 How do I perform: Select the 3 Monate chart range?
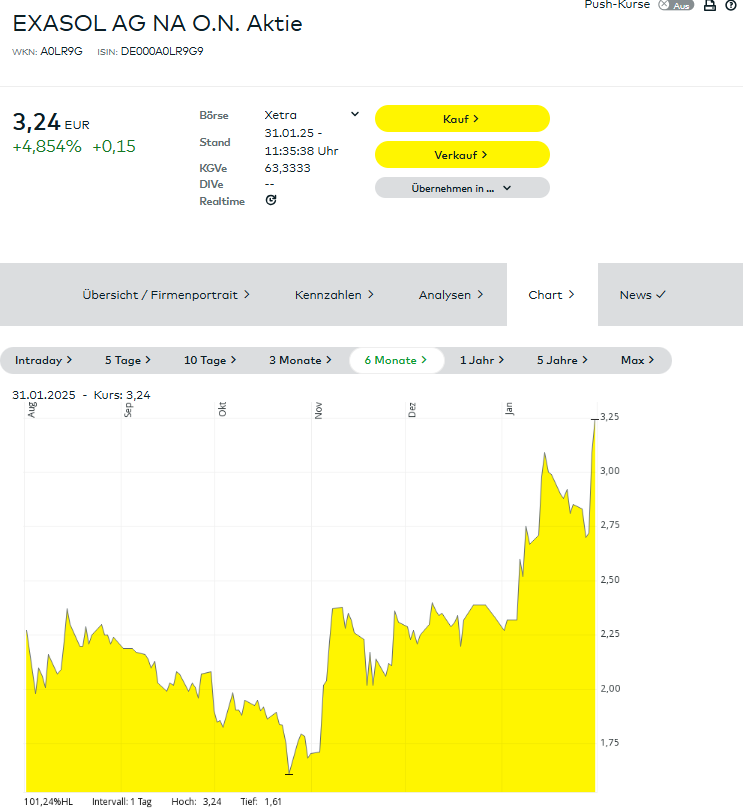300,361
